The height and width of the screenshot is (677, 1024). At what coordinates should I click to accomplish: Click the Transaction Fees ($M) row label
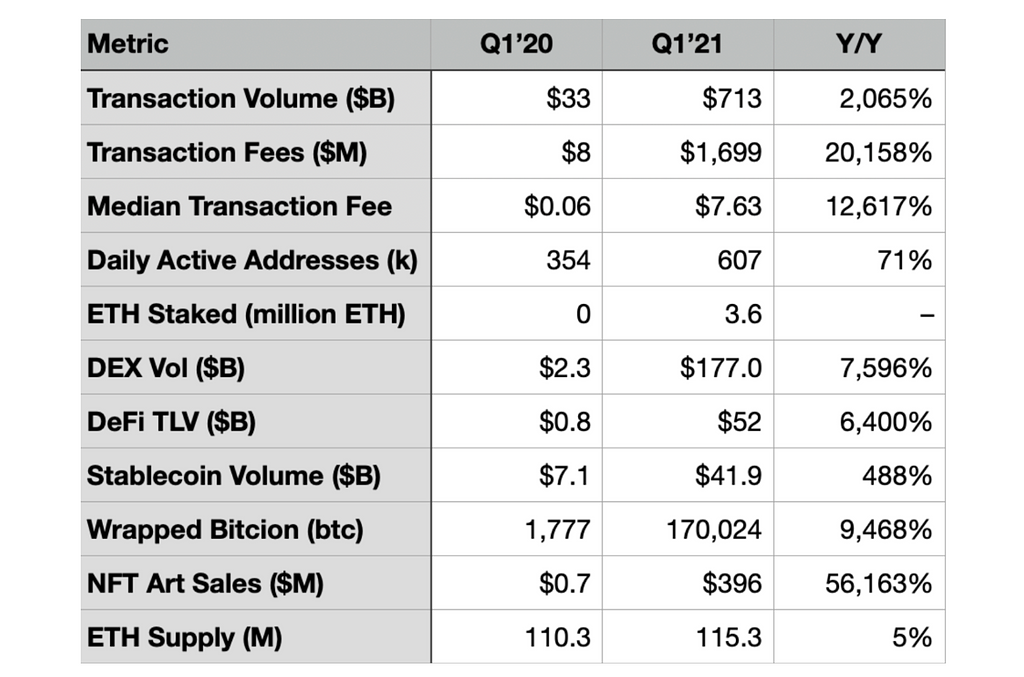[x=226, y=152]
